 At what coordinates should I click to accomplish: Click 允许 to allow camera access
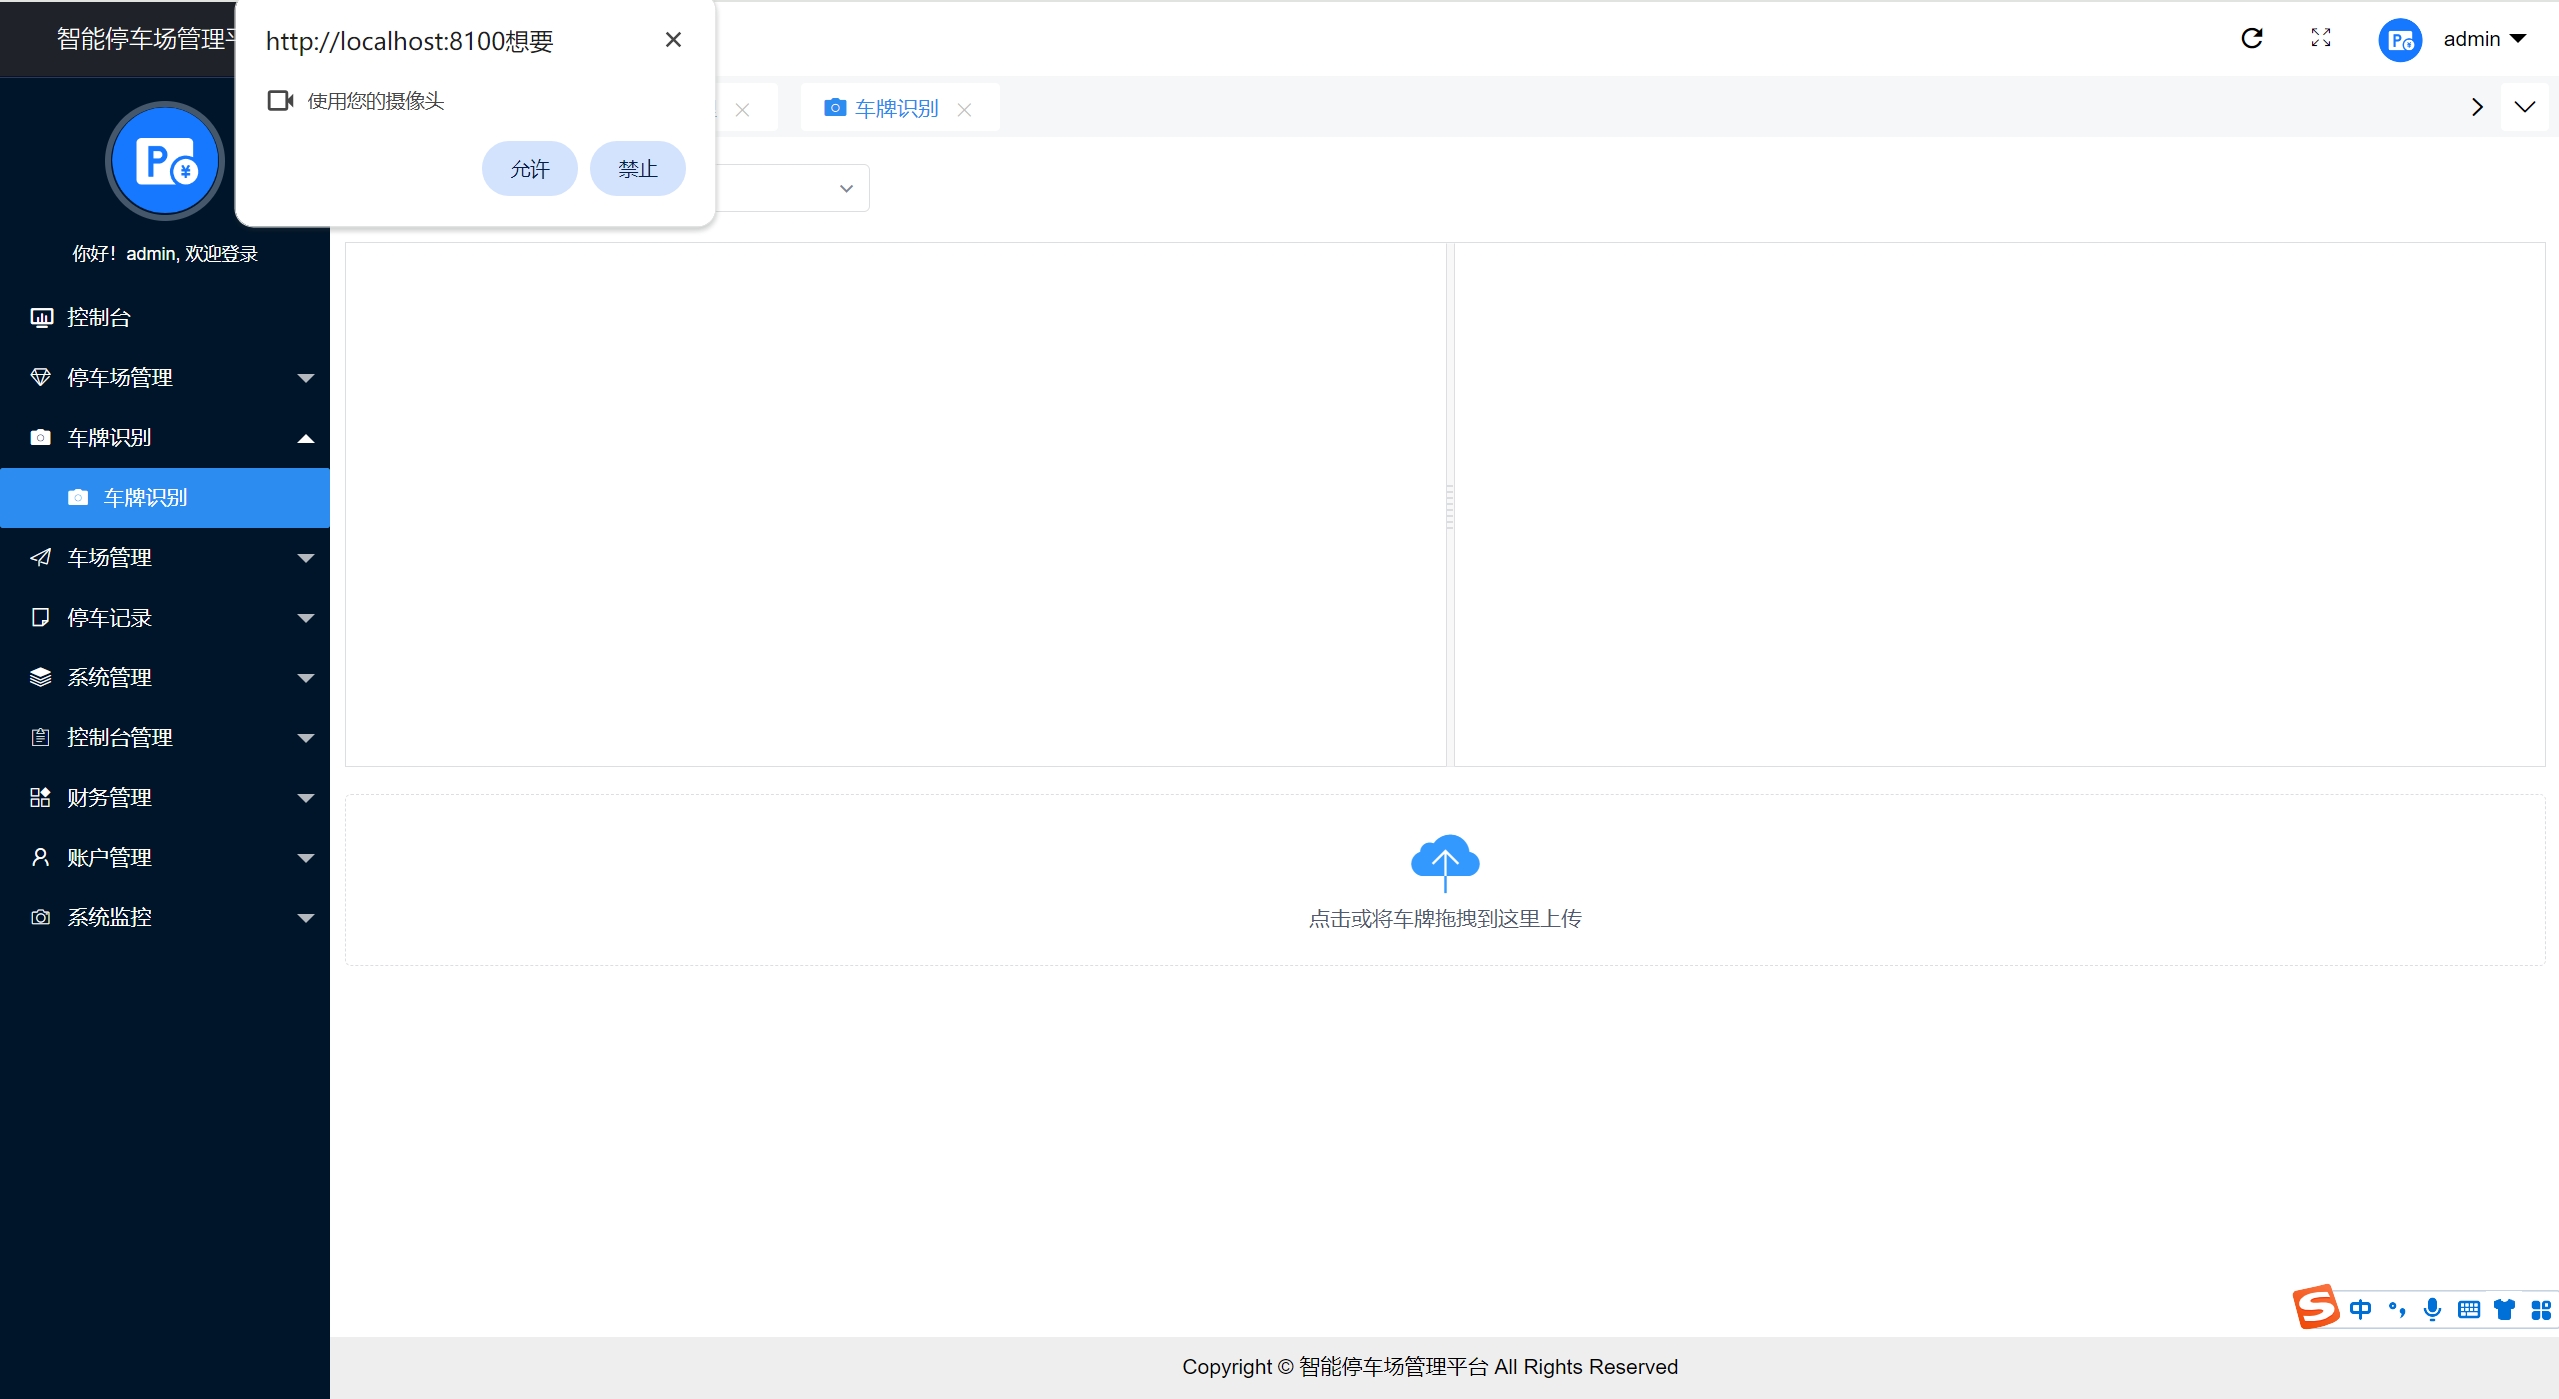(x=529, y=169)
